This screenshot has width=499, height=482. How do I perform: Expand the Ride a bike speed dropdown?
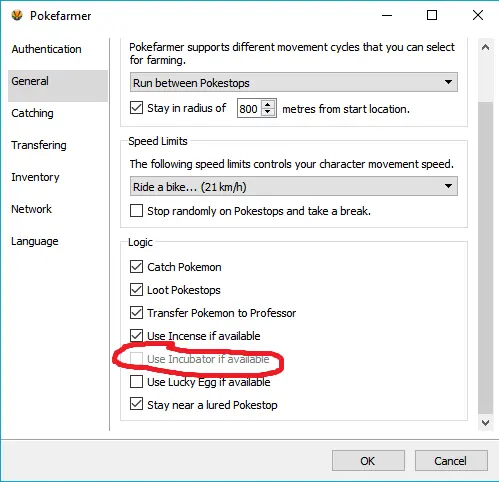pos(294,186)
